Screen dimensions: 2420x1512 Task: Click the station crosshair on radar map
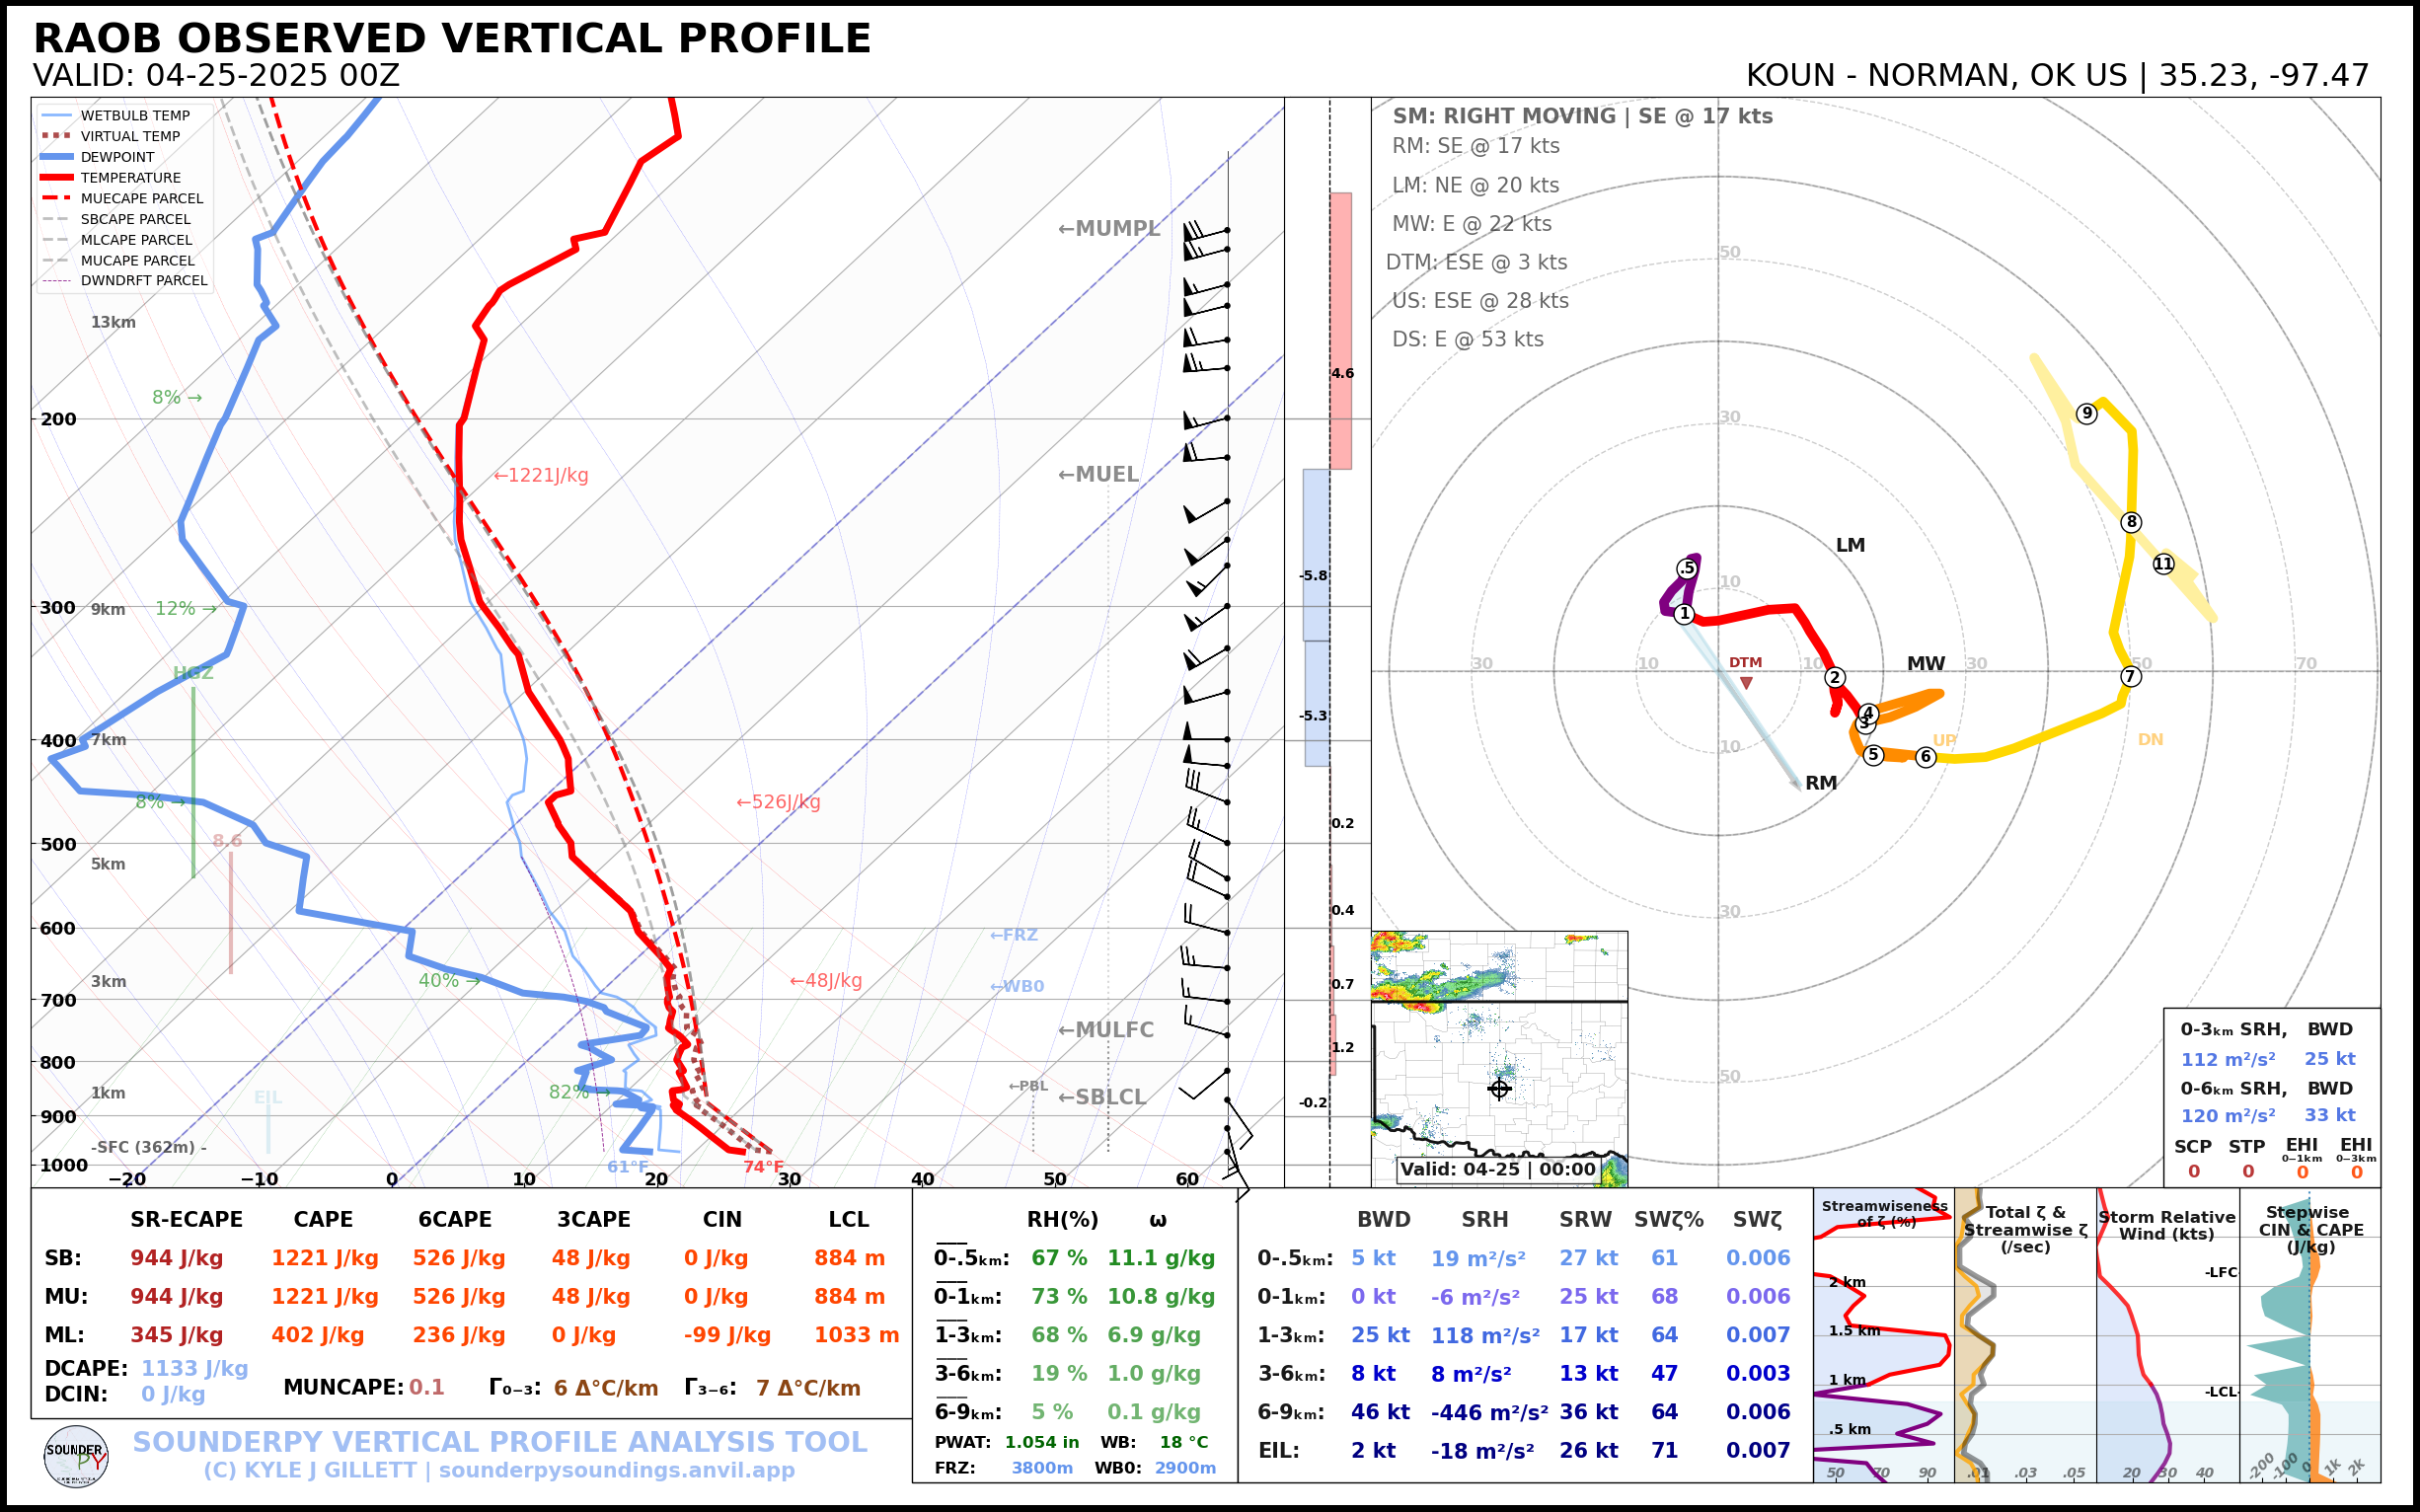(x=1499, y=1089)
